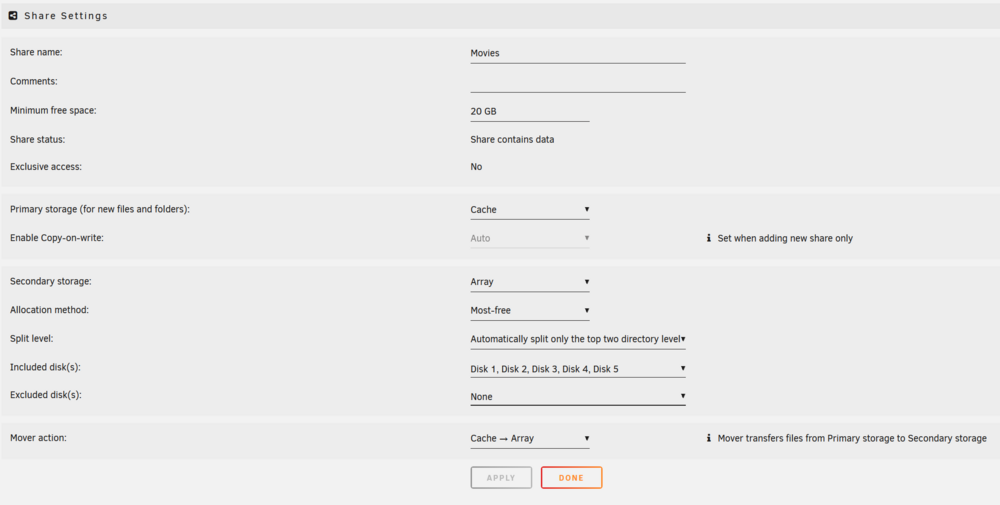This screenshot has width=1000, height=505.
Task: Click the Share Settings header icon
Action: pos(13,16)
